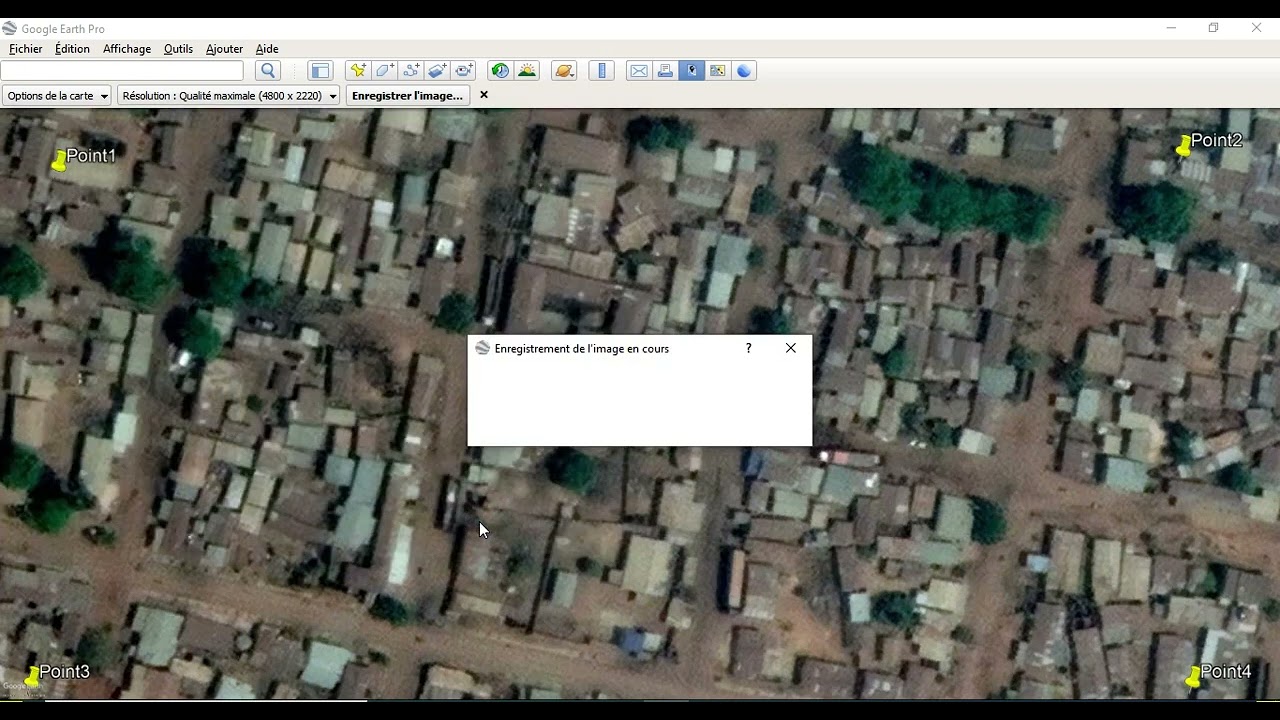
Task: Show historical imagery clock icon
Action: pos(500,70)
